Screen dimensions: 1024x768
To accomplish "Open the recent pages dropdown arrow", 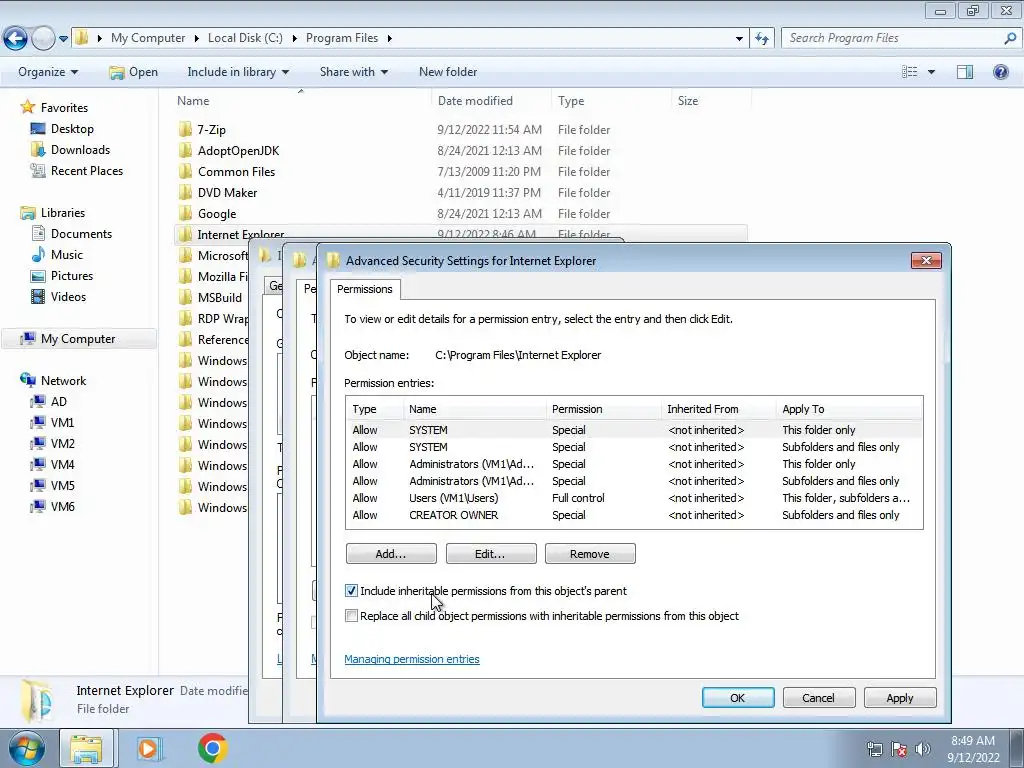I will pyautogui.click(x=63, y=39).
